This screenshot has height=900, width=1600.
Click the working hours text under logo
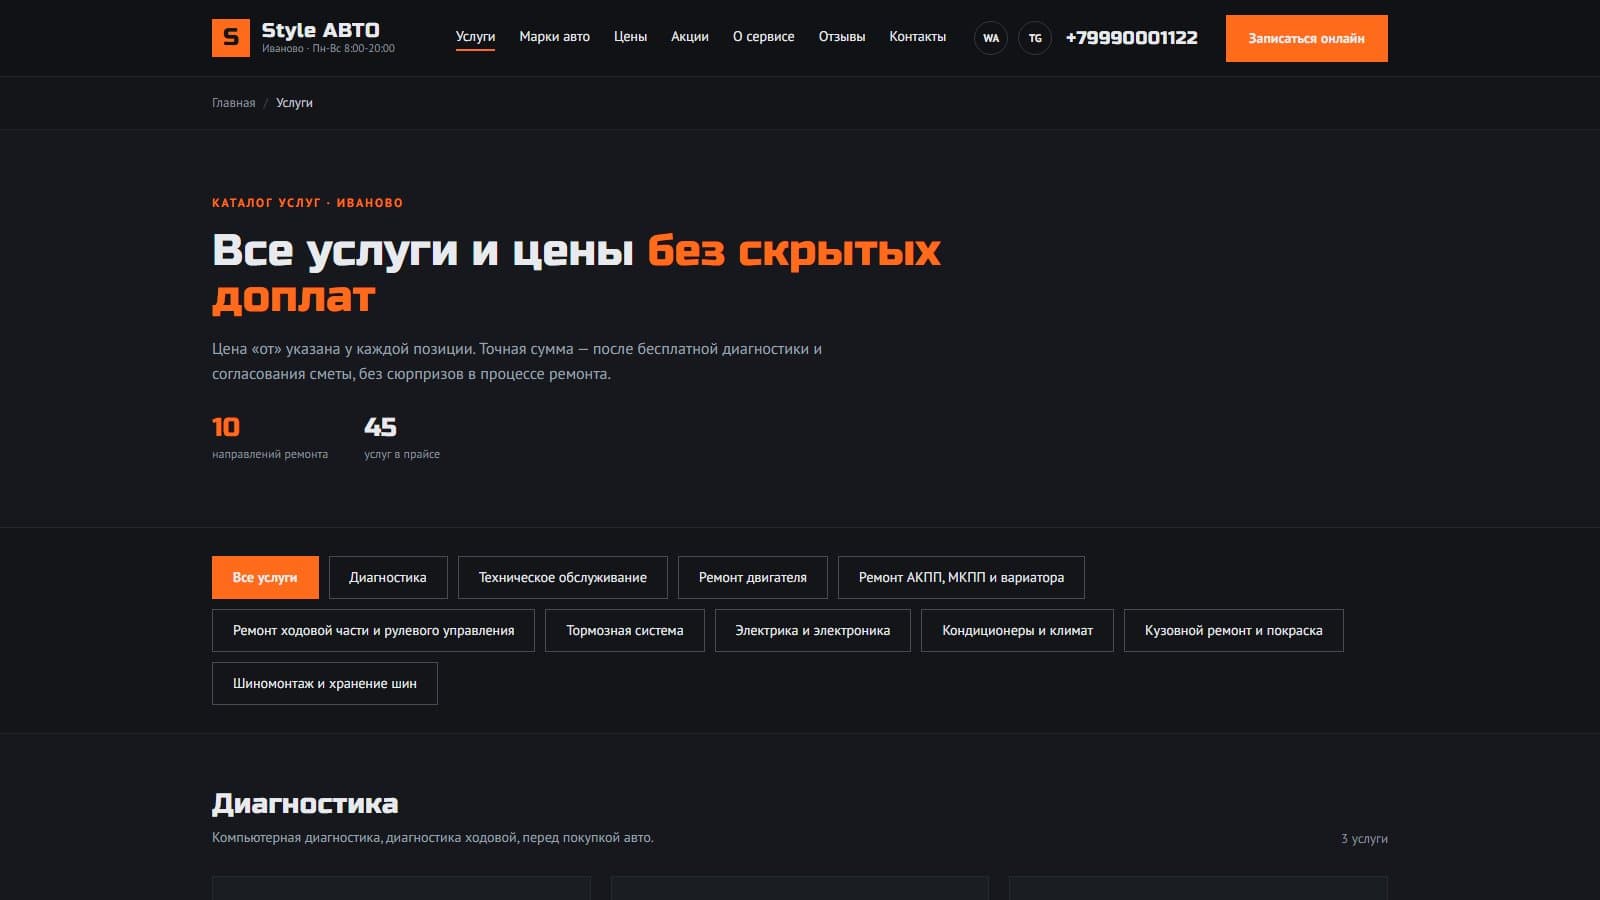328,49
